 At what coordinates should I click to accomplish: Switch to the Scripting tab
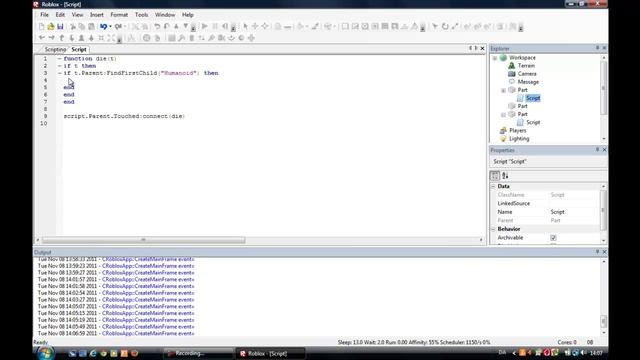tap(55, 49)
